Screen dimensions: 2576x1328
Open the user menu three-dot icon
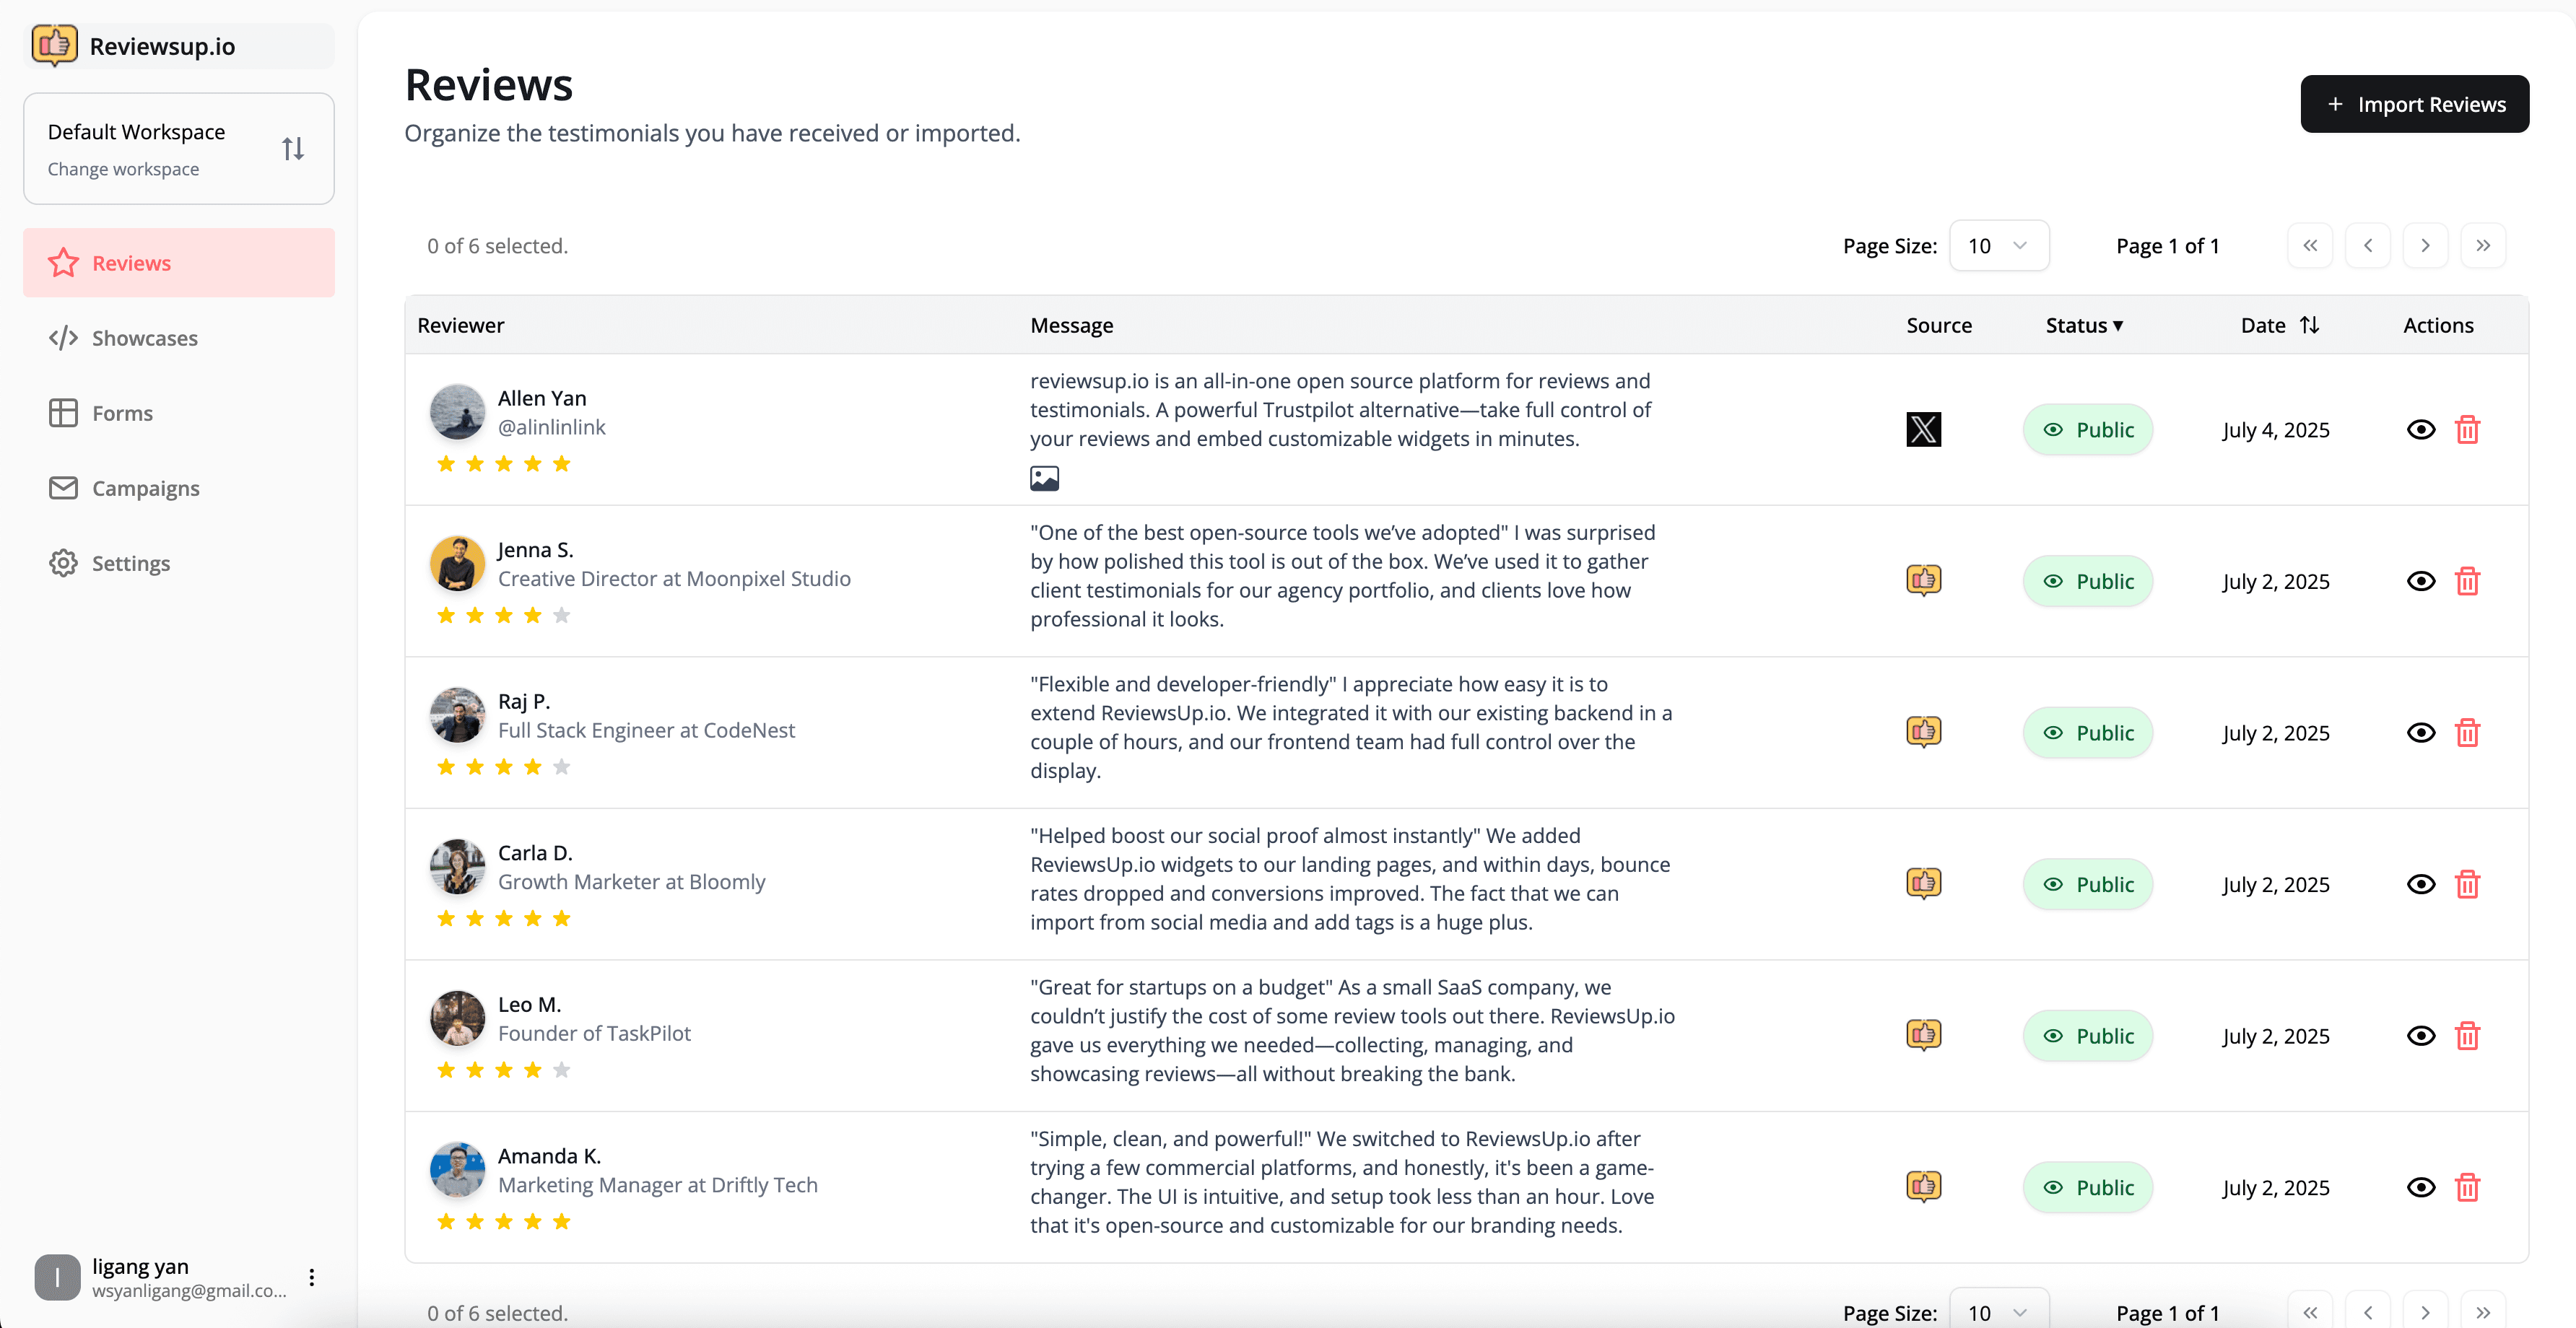[x=312, y=1277]
